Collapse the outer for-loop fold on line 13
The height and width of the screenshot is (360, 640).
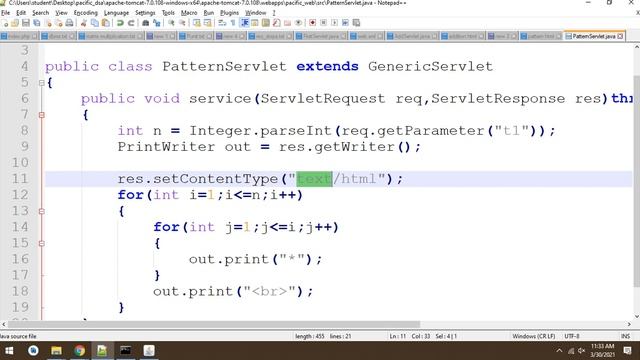(42, 211)
